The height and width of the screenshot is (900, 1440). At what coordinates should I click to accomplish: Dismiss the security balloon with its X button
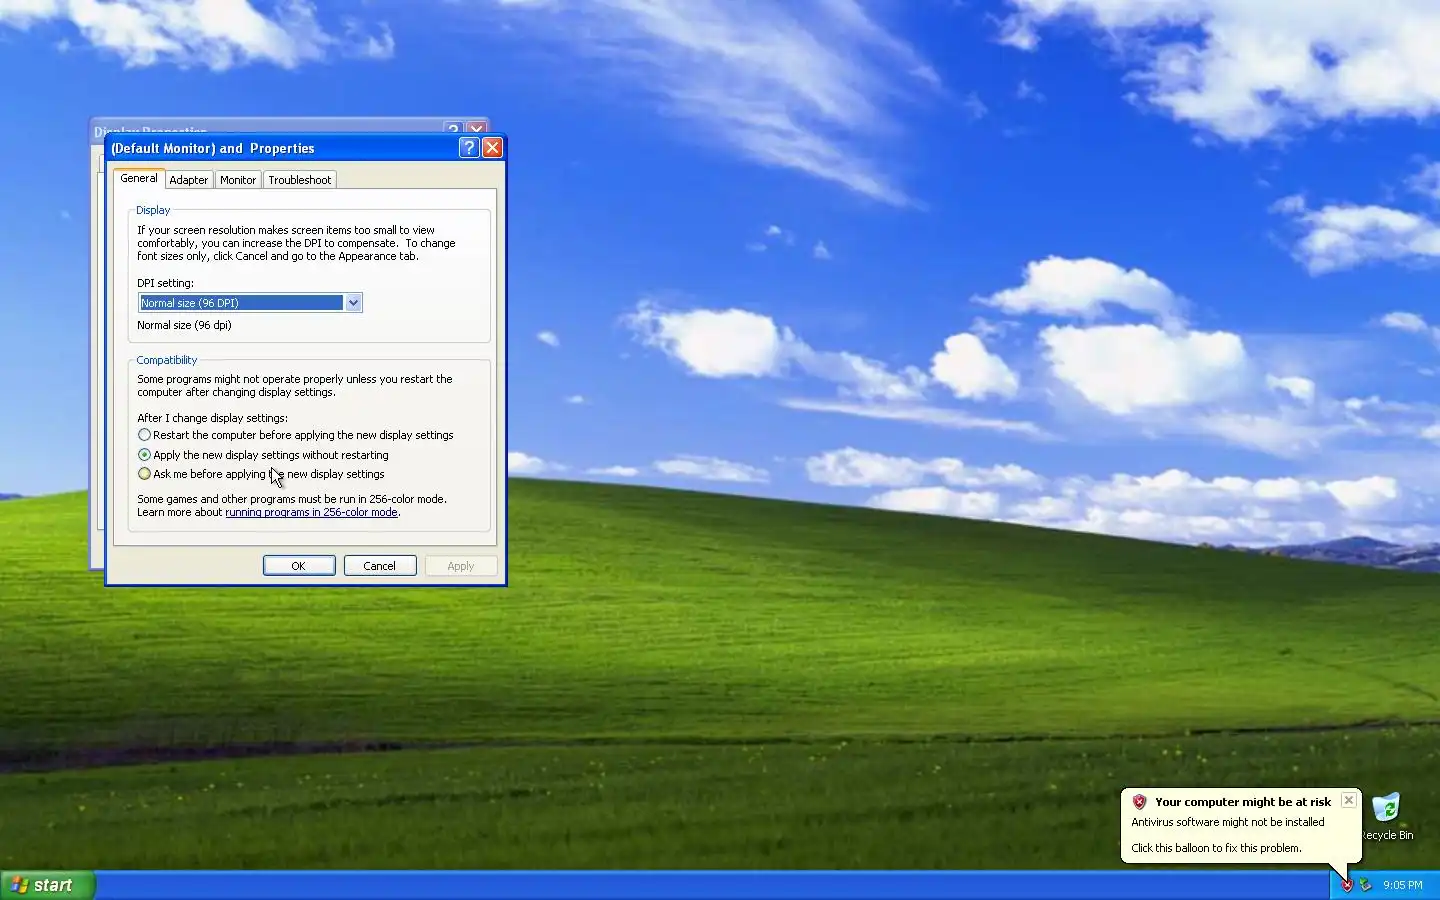tap(1349, 800)
